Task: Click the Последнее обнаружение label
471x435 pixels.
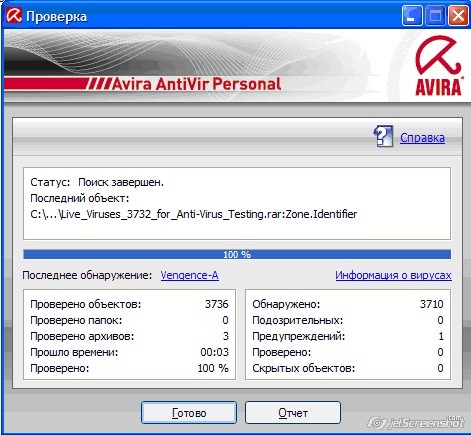Action: click(87, 275)
